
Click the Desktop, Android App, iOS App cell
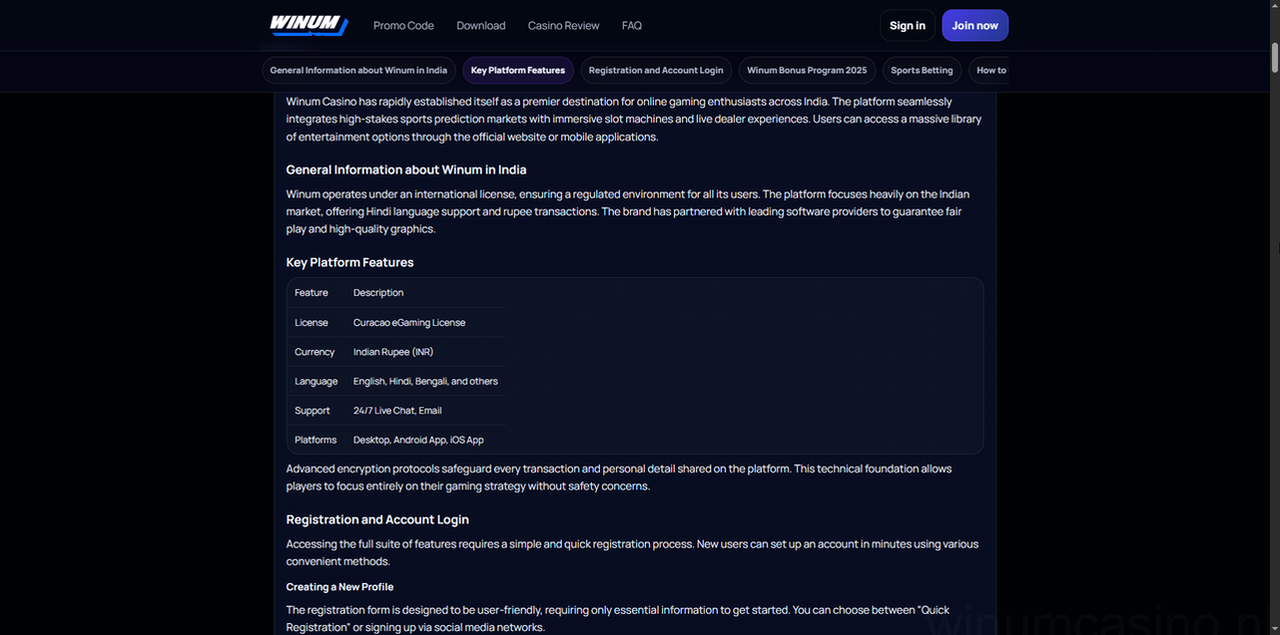pos(426,440)
